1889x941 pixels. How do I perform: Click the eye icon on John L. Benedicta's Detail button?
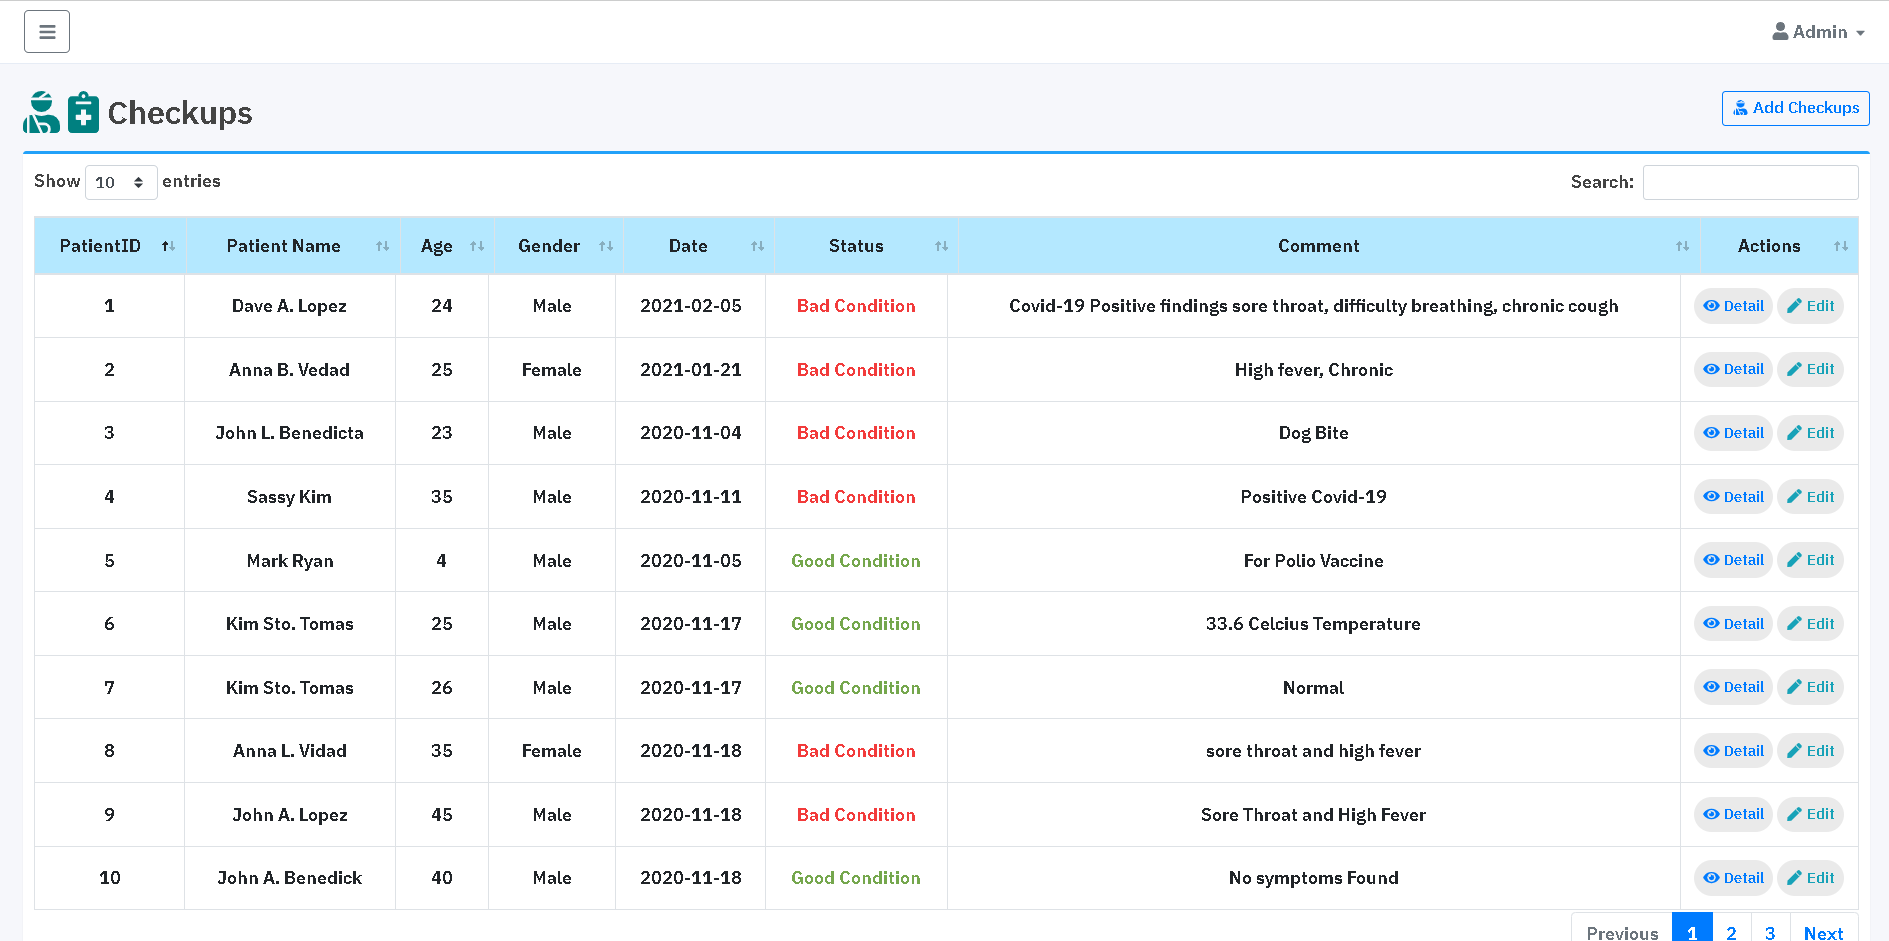tap(1710, 432)
